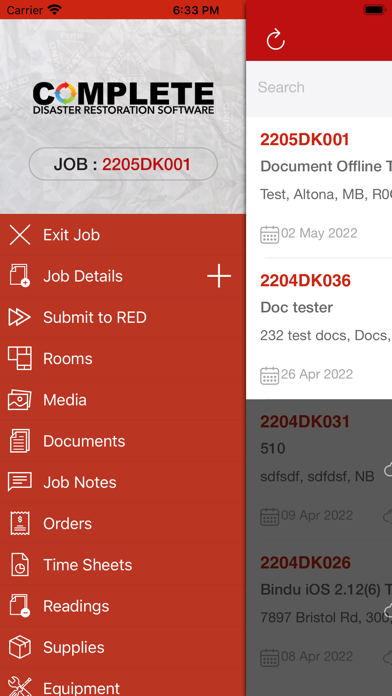Image resolution: width=392 pixels, height=696 pixels.
Task: Click the Media pictures icon
Action: (x=20, y=399)
